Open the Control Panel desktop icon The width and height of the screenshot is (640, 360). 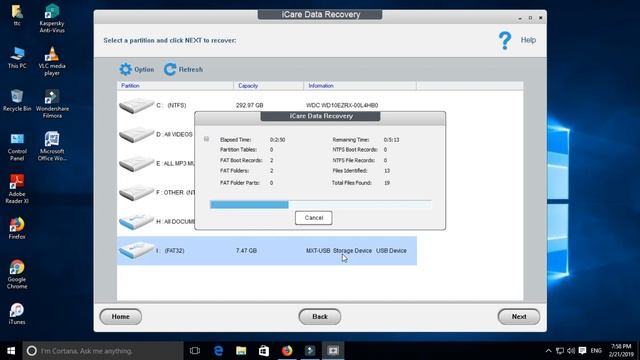(17, 147)
